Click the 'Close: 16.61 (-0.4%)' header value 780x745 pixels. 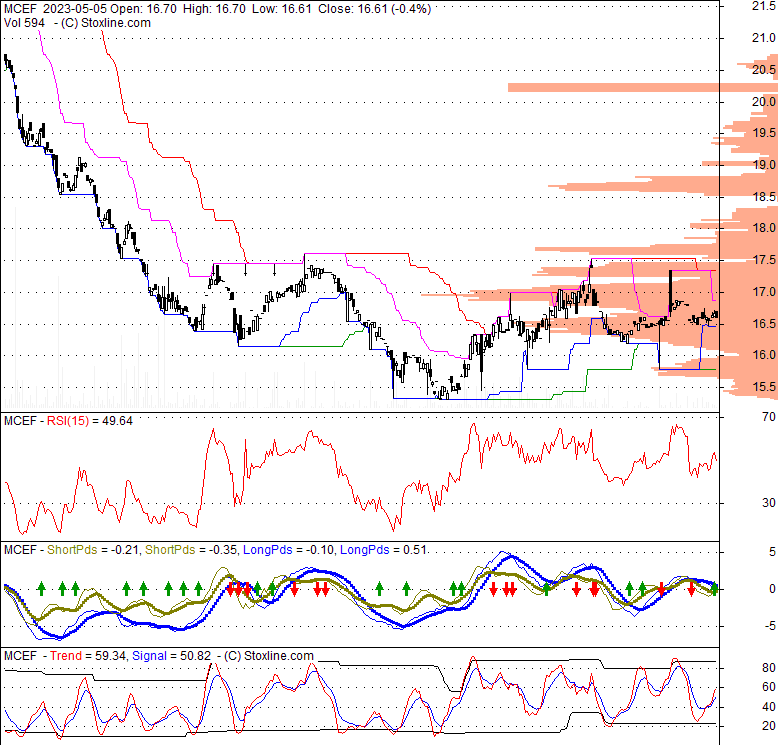[x=375, y=9]
